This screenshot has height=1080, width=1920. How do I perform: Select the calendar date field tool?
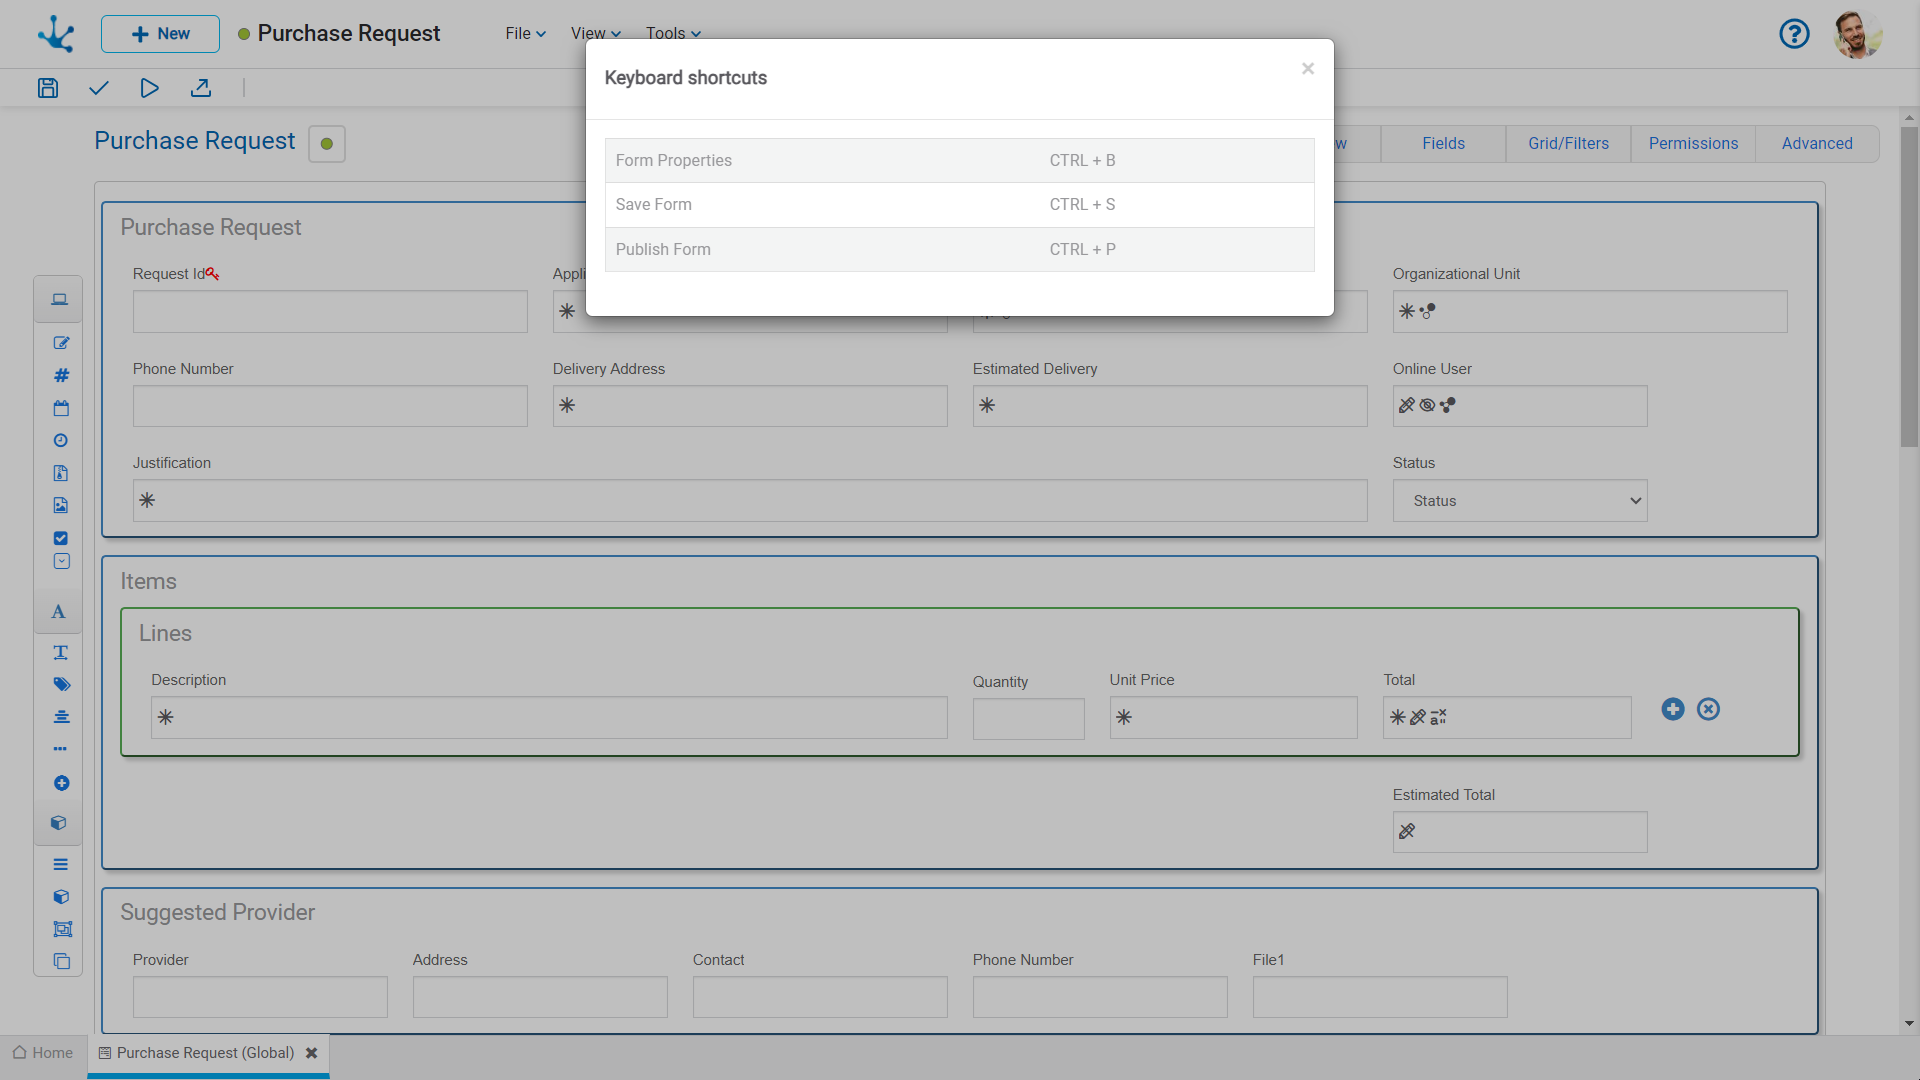tap(61, 408)
